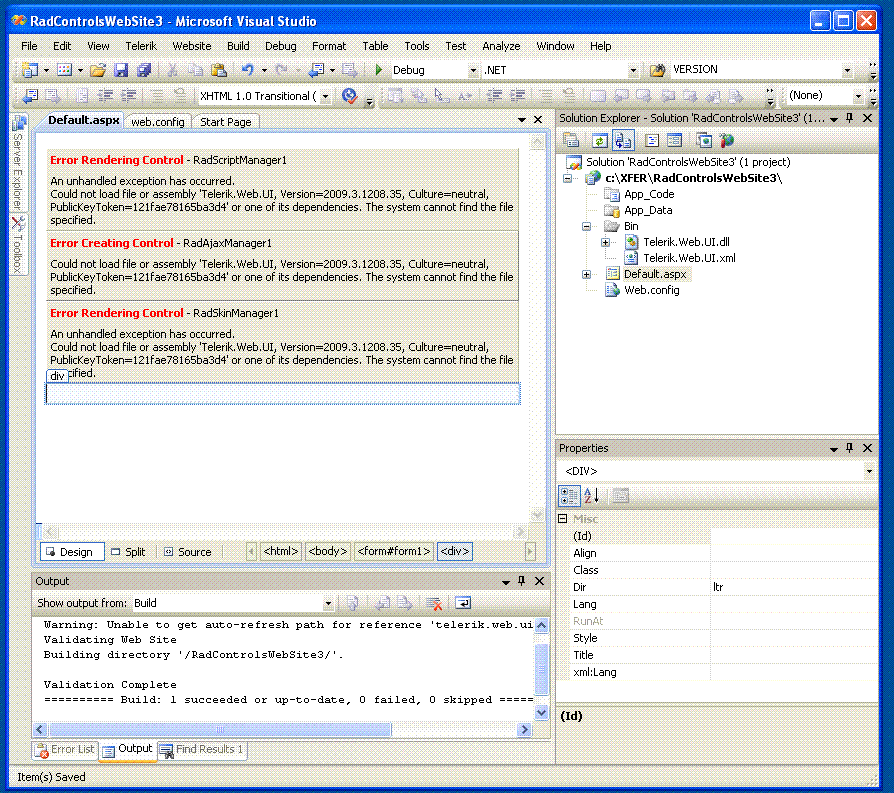
Task: Click ASP.NET Configuration globe icon
Action: tap(726, 140)
